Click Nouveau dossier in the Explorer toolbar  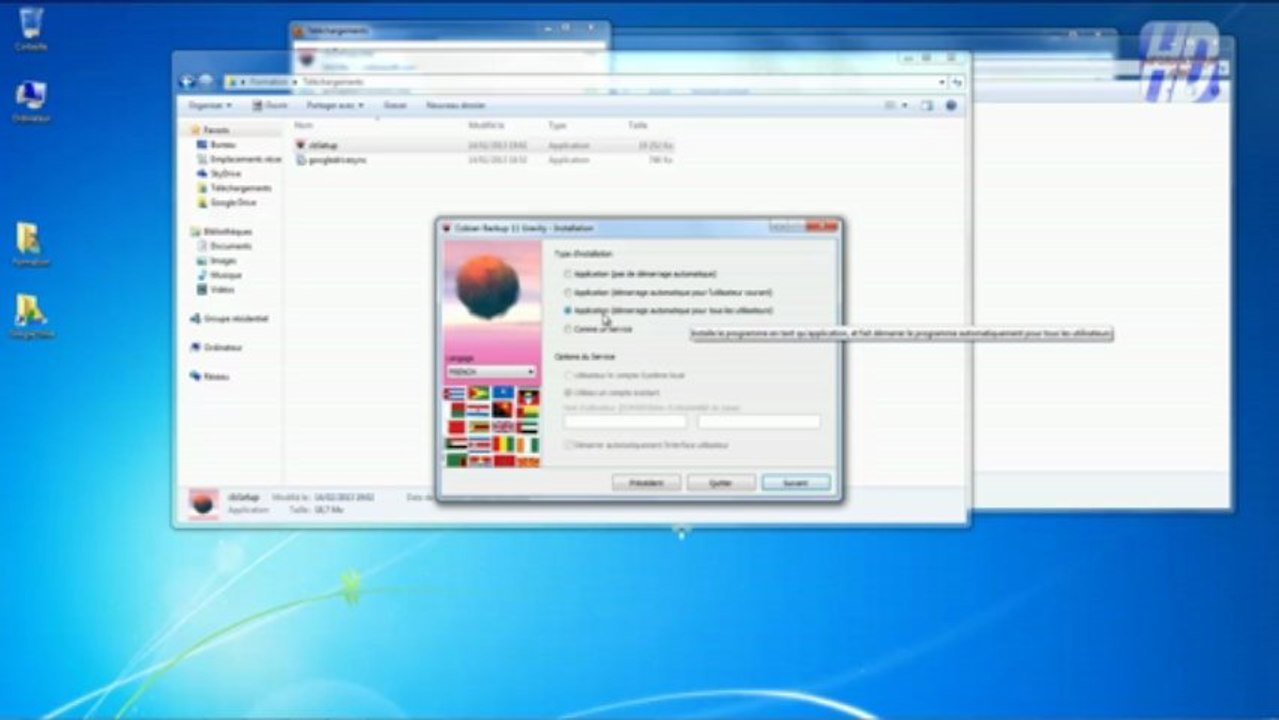(456, 105)
